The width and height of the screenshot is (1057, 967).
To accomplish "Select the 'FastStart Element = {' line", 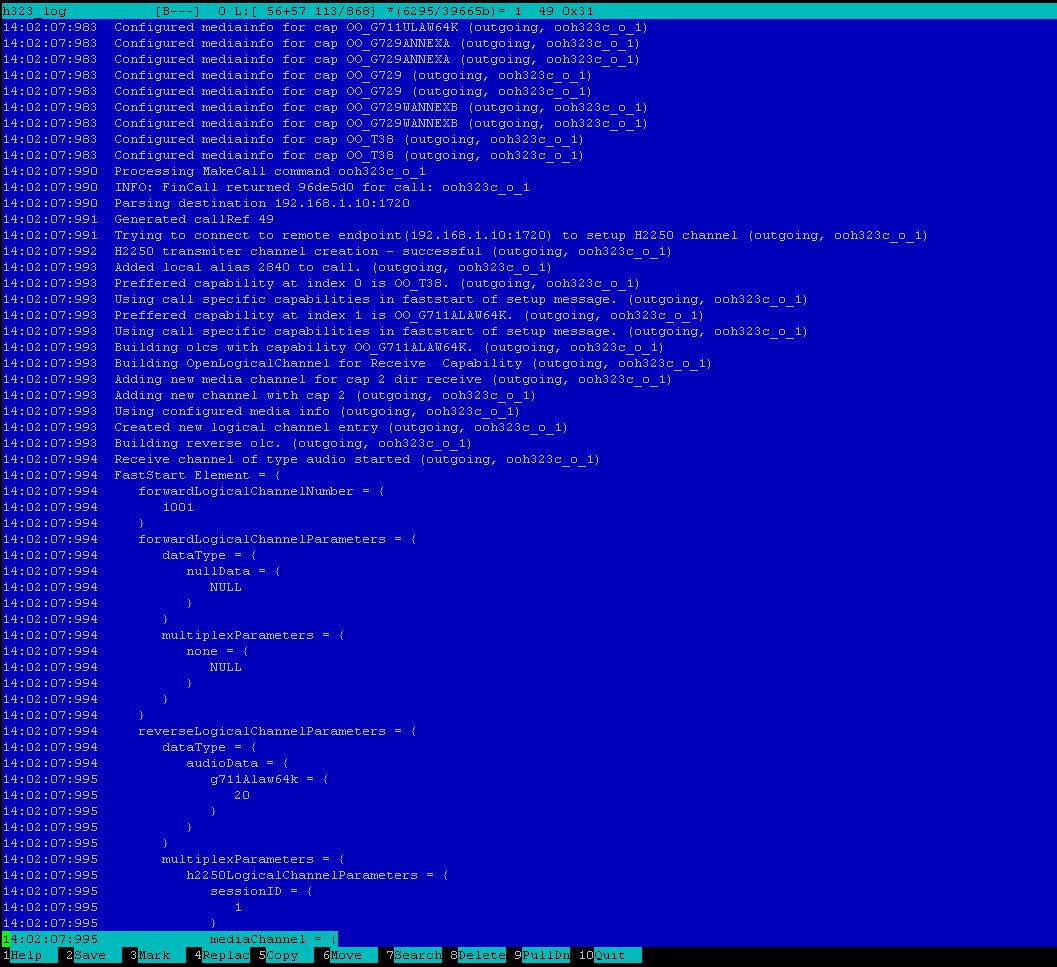I will [197, 475].
